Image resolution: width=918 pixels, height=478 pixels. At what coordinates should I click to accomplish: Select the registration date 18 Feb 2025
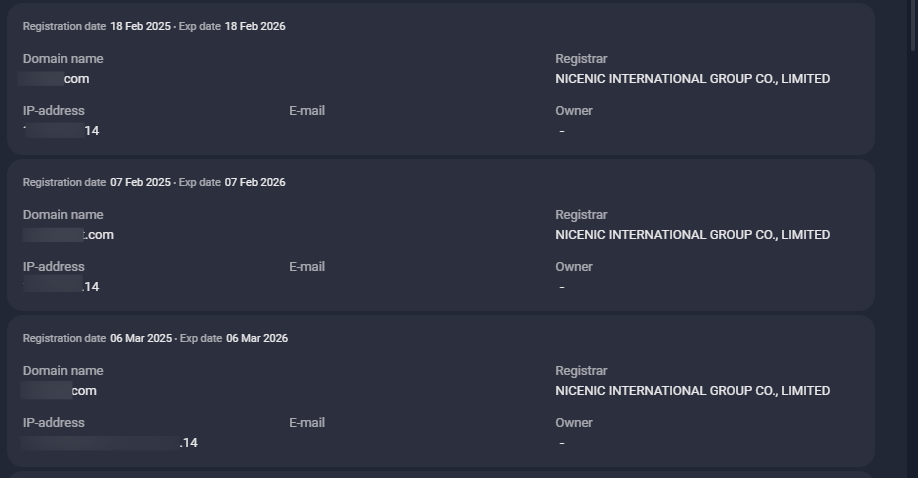click(140, 26)
